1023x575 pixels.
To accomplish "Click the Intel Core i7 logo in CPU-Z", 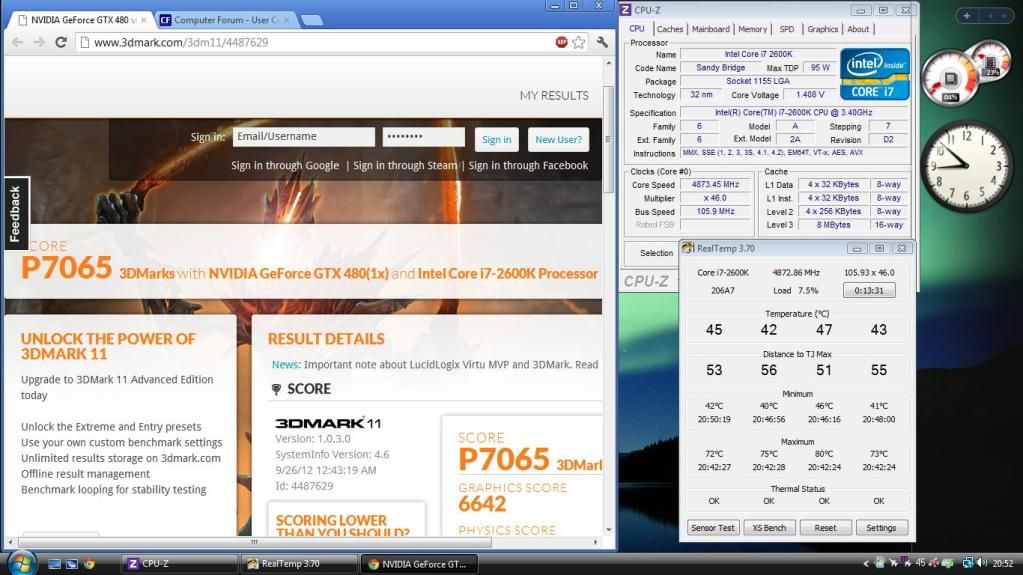I will tap(874, 74).
